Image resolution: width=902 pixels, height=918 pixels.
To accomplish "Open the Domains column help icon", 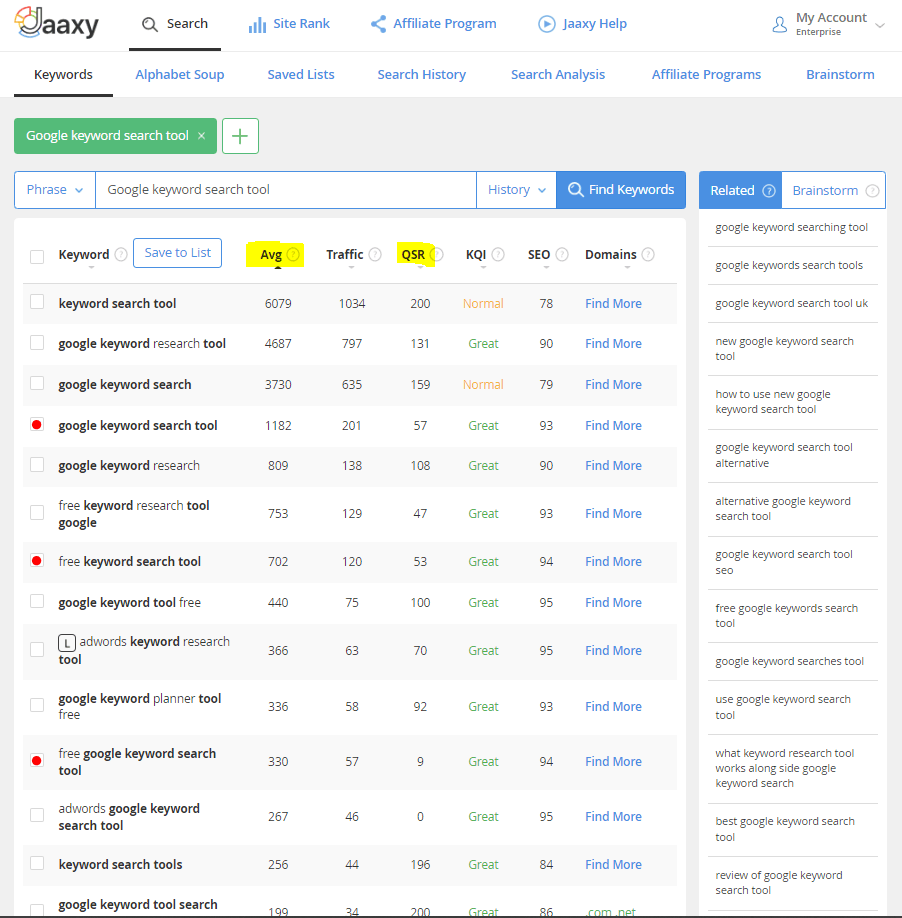I will pos(648,254).
